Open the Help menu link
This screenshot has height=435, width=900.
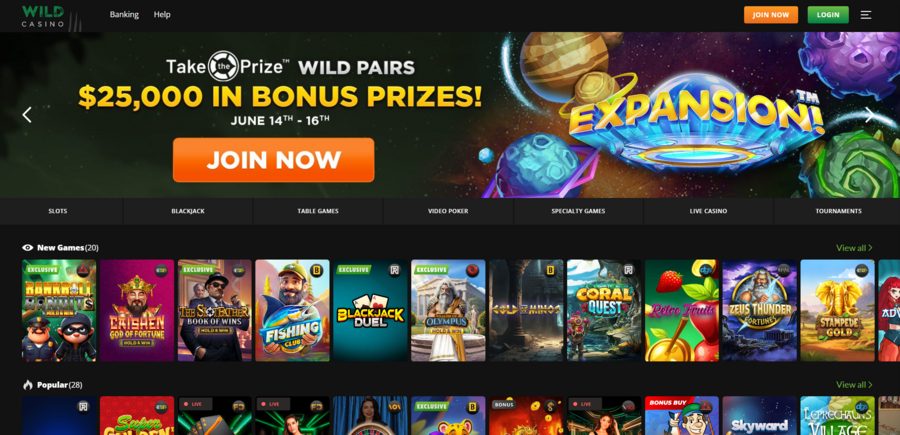click(x=162, y=15)
